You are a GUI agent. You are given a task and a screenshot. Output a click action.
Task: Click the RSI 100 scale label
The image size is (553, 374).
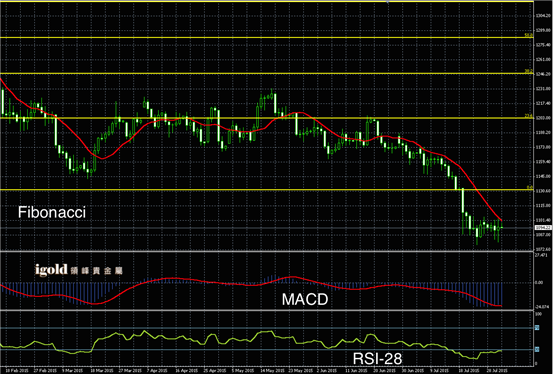point(539,313)
